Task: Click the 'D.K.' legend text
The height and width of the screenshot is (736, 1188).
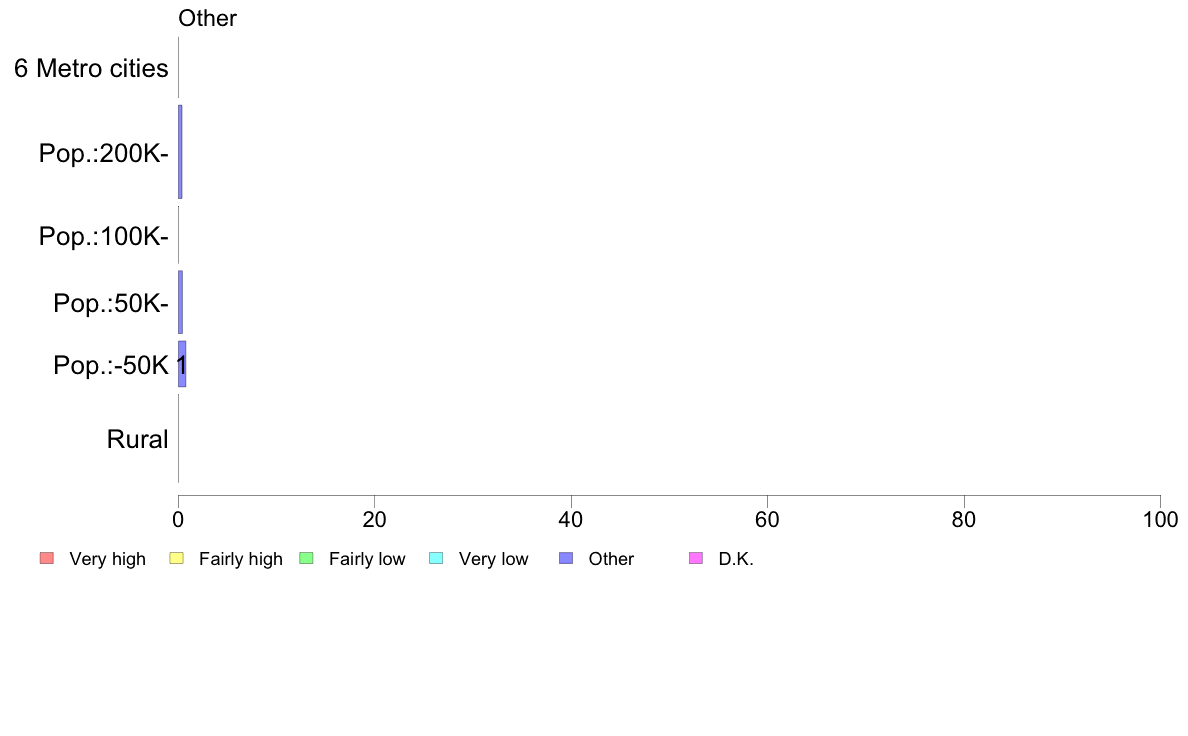Action: (x=735, y=559)
